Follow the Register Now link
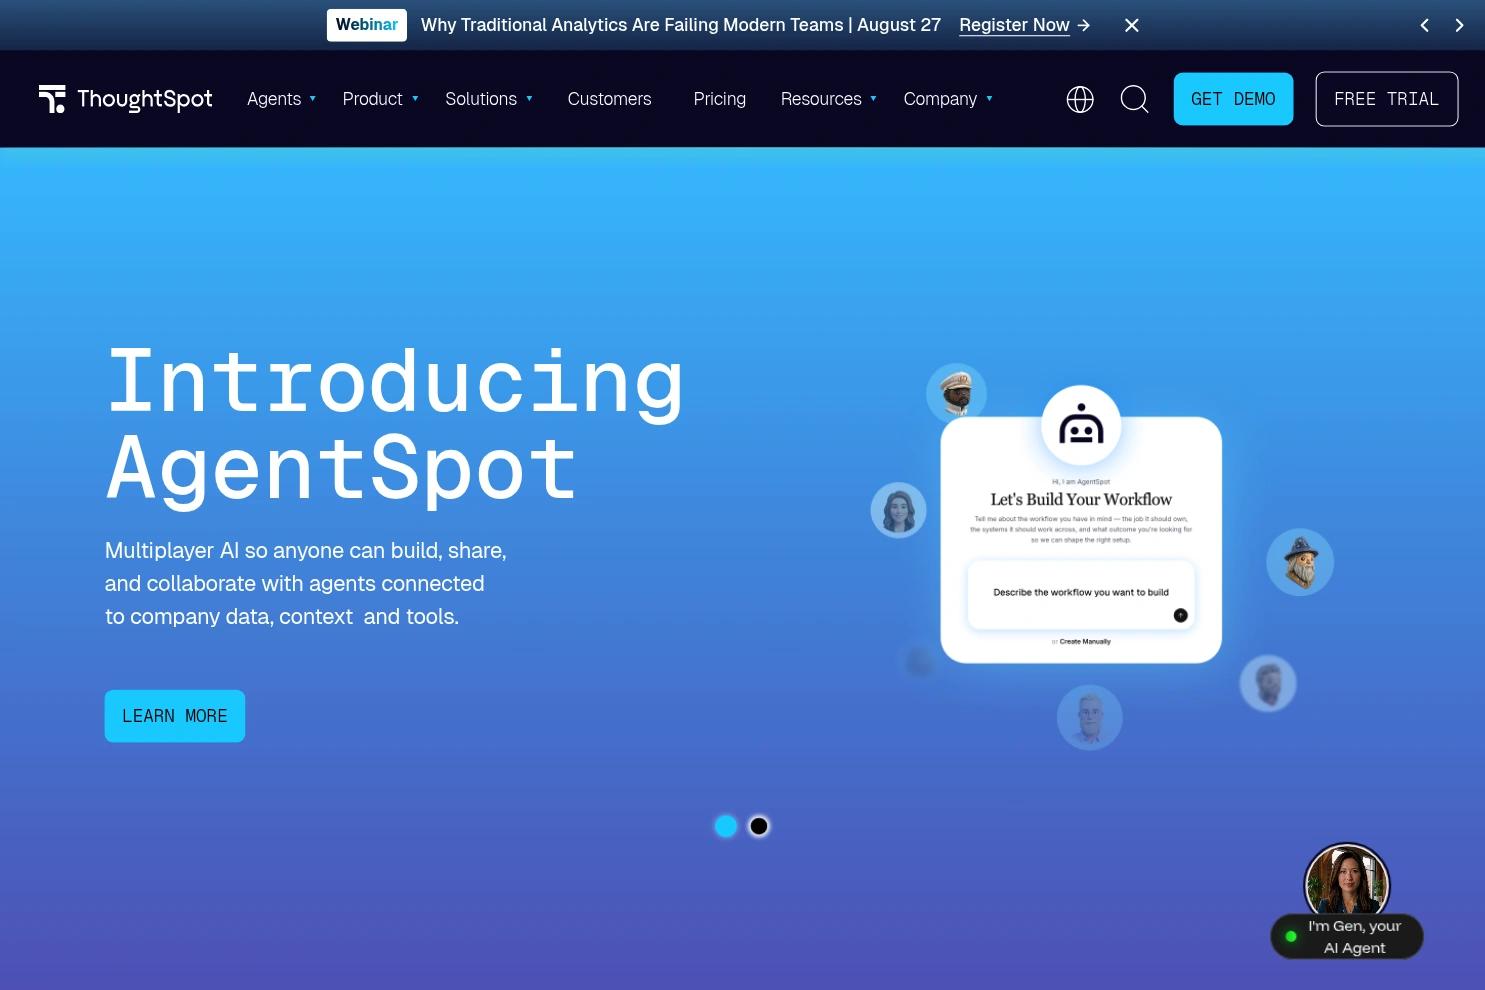The width and height of the screenshot is (1485, 990). (x=1025, y=25)
